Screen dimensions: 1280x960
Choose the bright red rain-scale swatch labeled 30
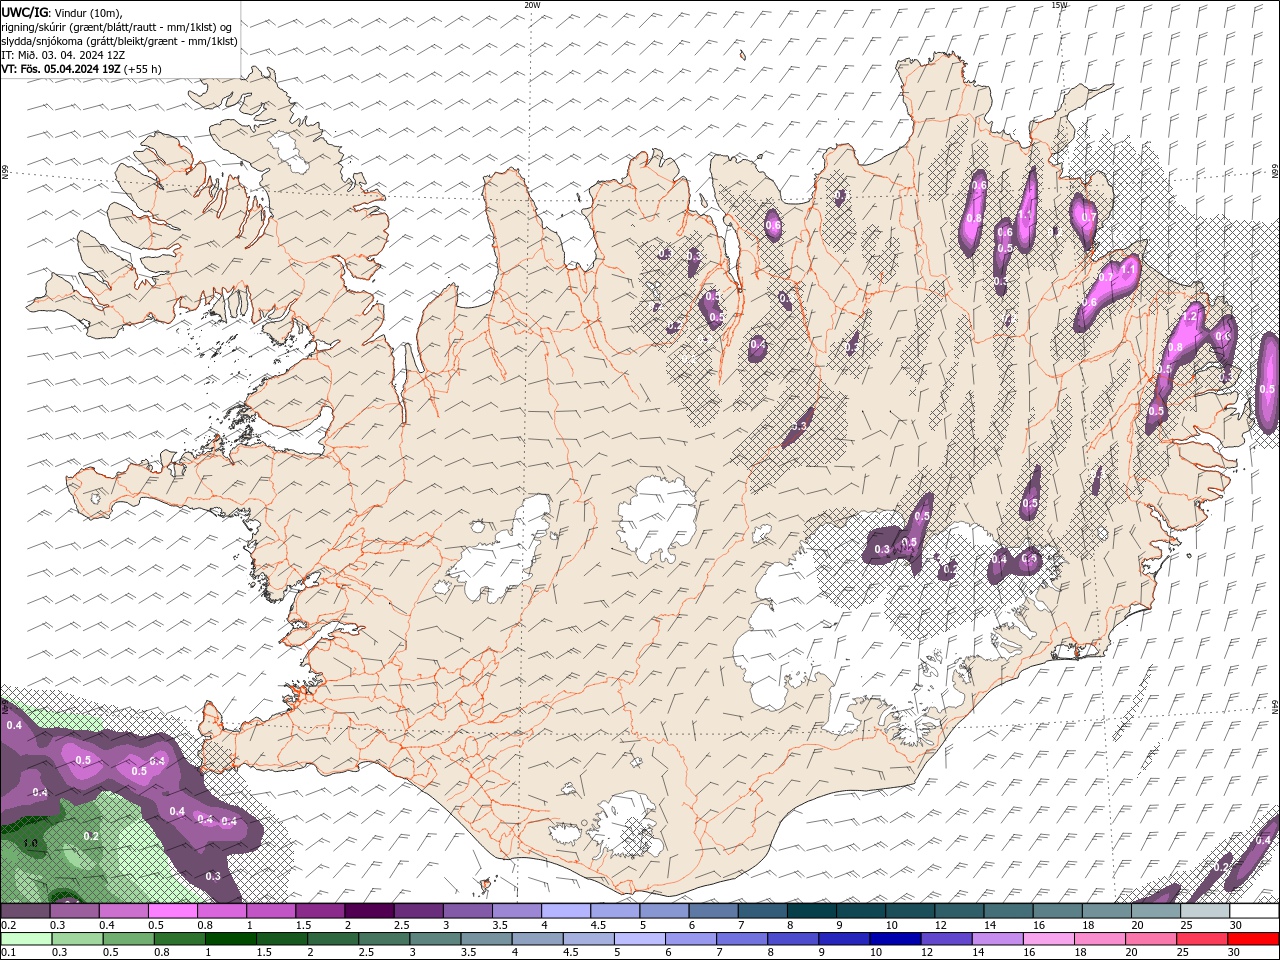coord(1253,939)
